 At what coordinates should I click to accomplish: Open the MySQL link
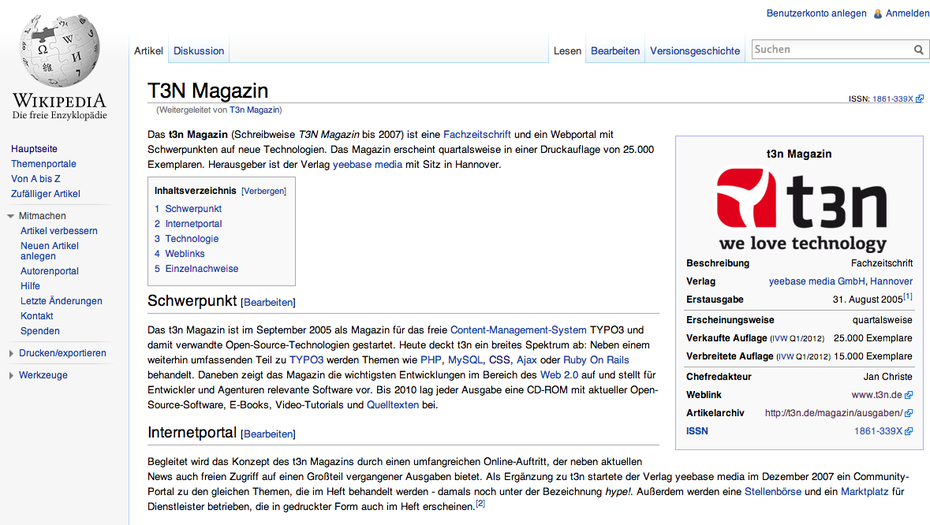[x=465, y=360]
